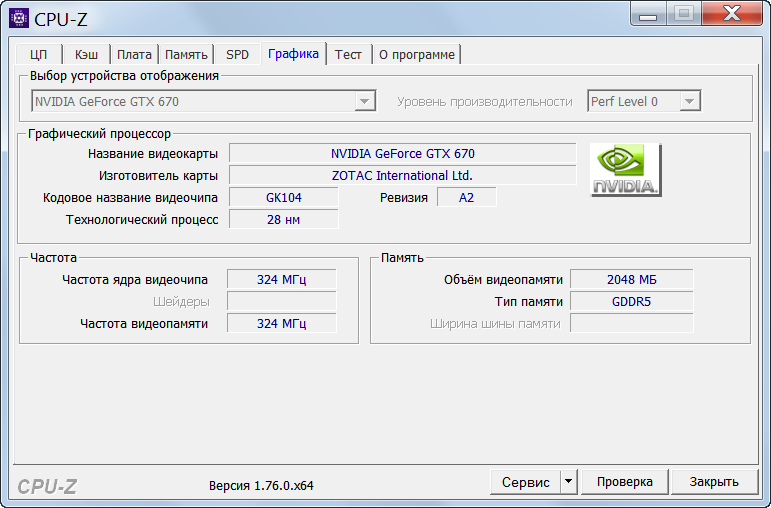Click the NVIDIA logo image
771x508 pixels.
626,170
